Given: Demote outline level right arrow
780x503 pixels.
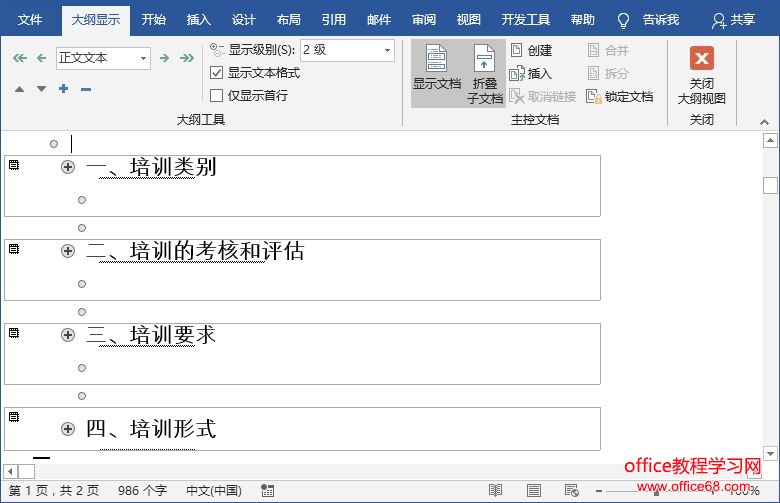Looking at the screenshot, I should click(165, 58).
